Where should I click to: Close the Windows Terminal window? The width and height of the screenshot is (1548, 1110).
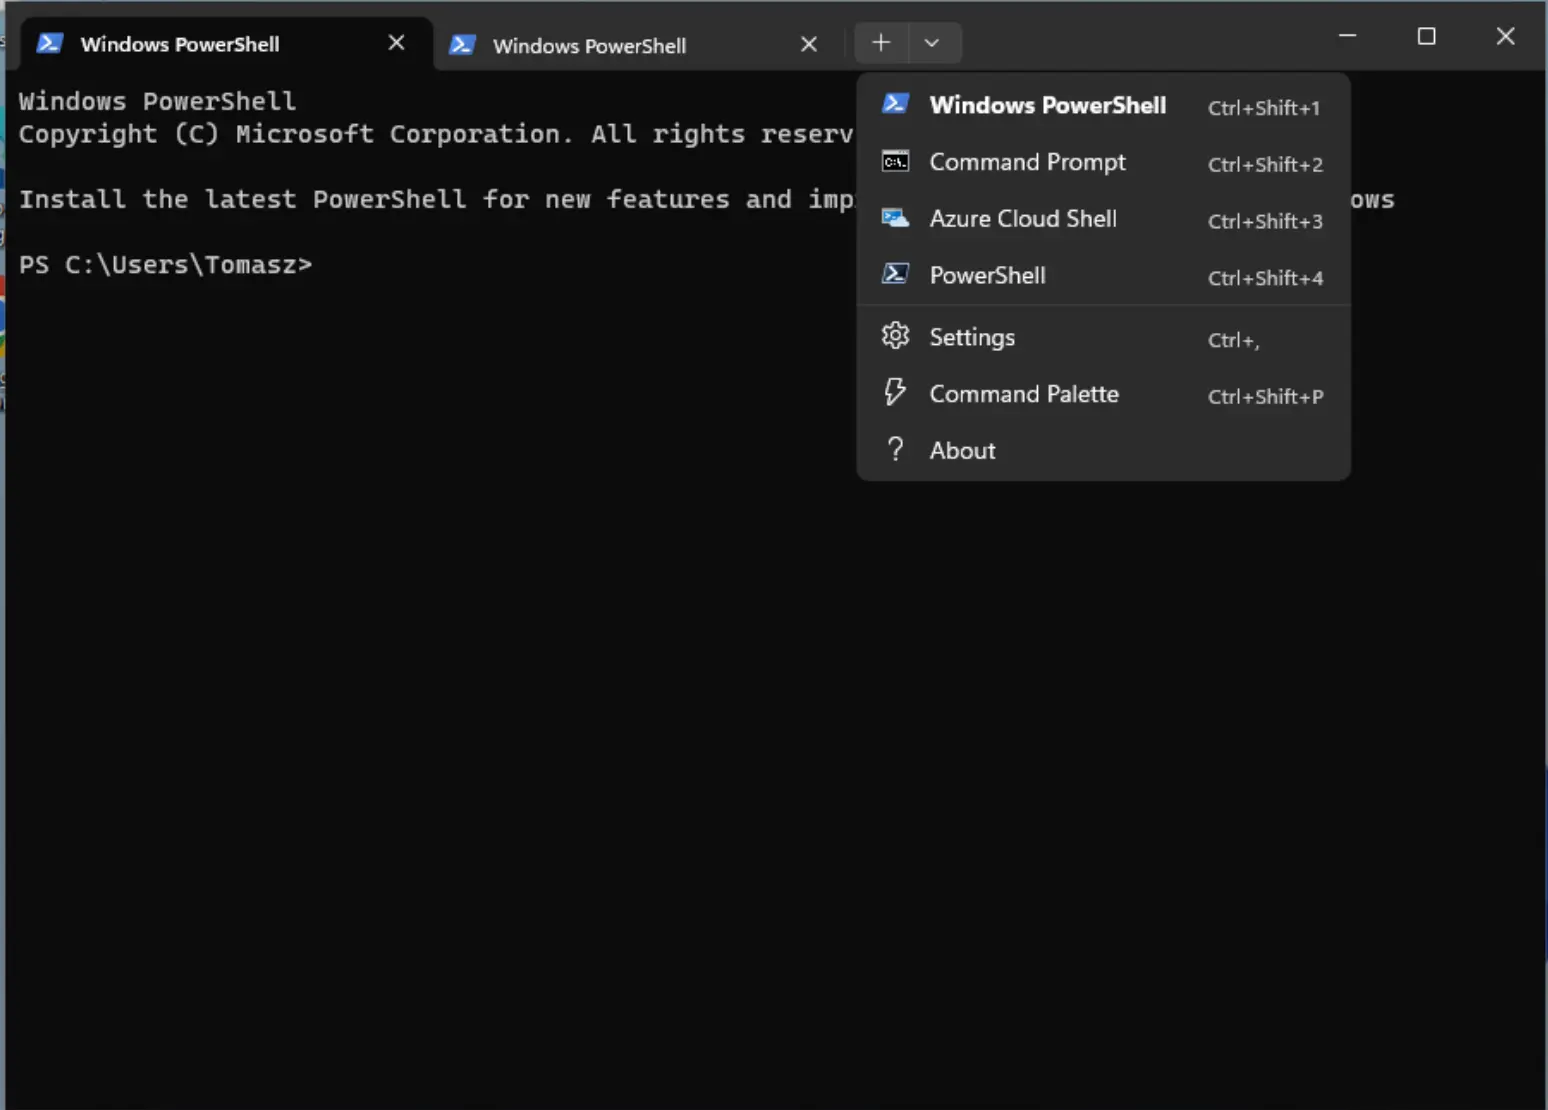[1505, 37]
